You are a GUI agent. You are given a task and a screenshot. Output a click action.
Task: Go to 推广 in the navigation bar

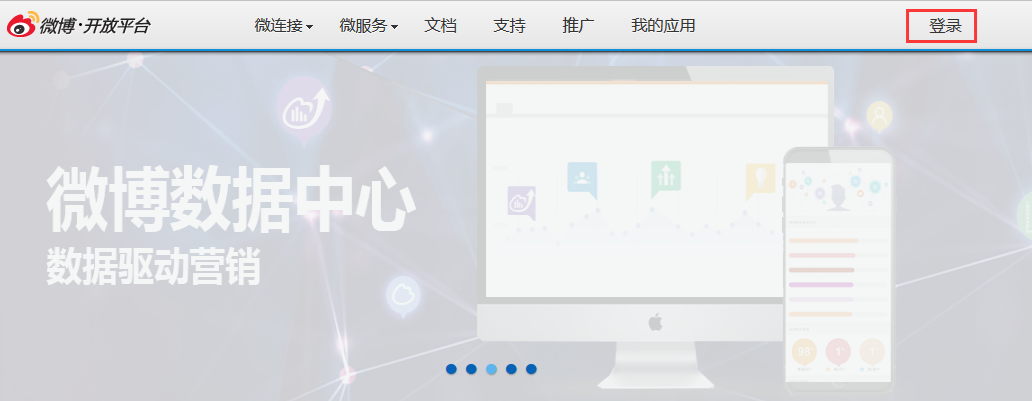point(578,26)
